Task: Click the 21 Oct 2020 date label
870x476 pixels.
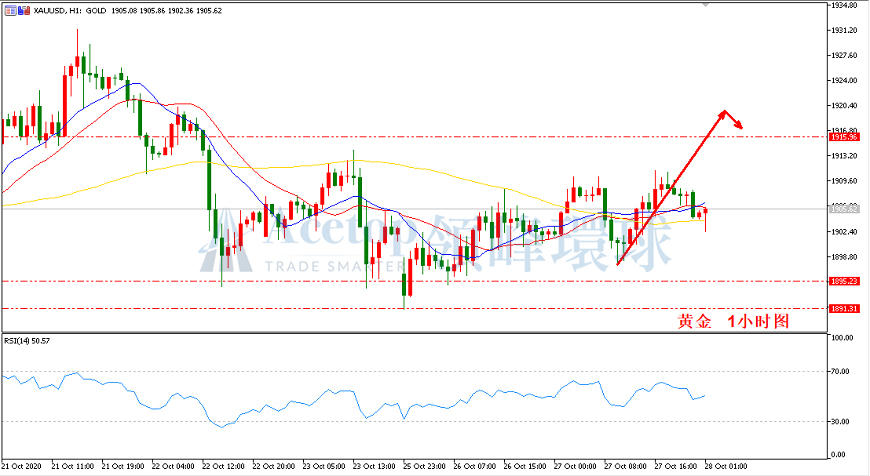Action: 22,466
